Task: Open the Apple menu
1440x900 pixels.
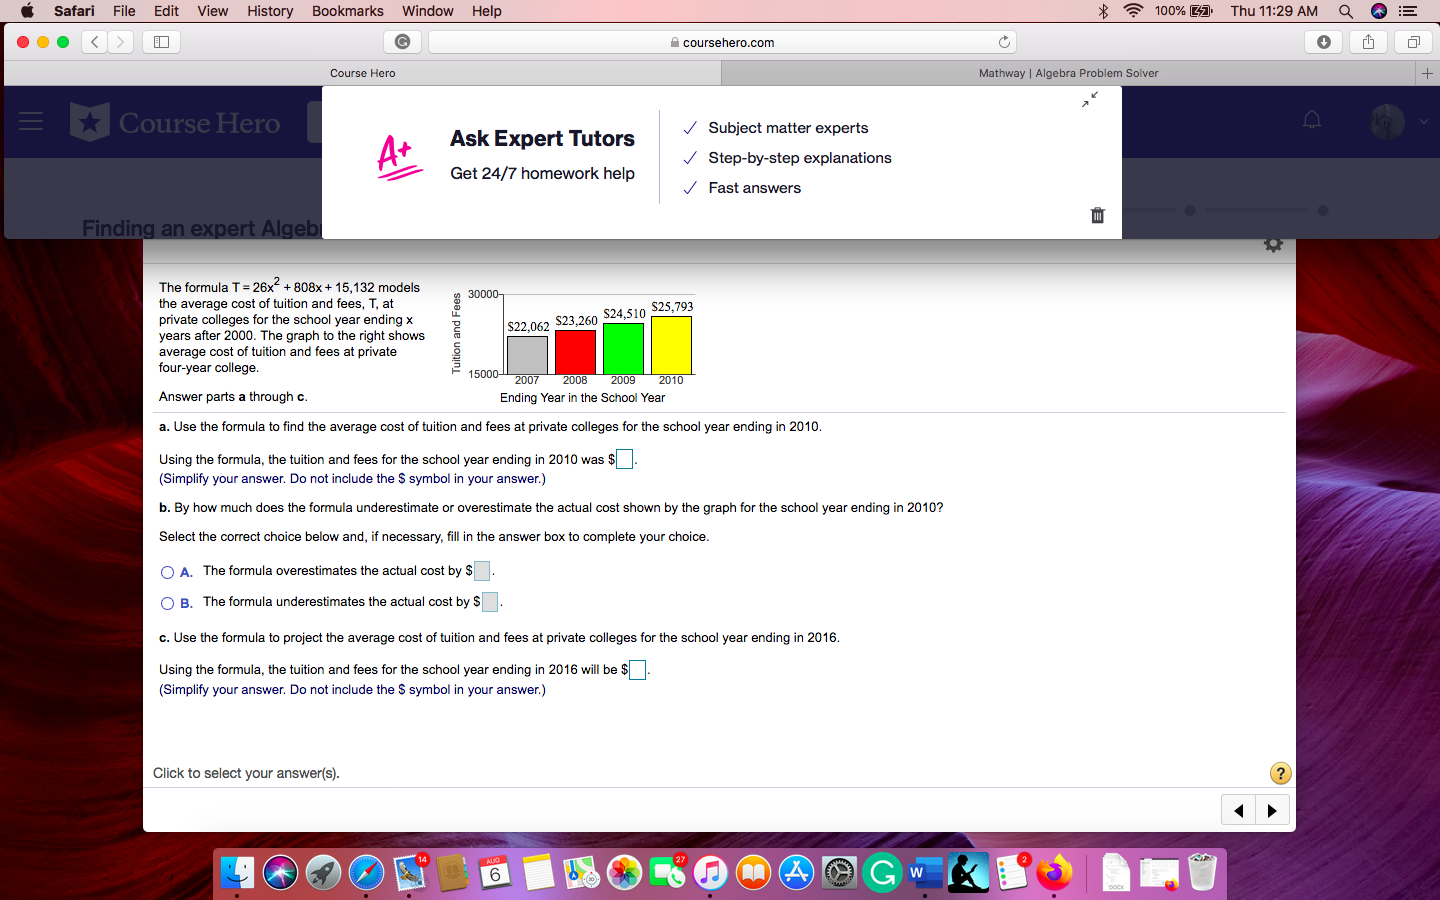Action: click(x=27, y=11)
